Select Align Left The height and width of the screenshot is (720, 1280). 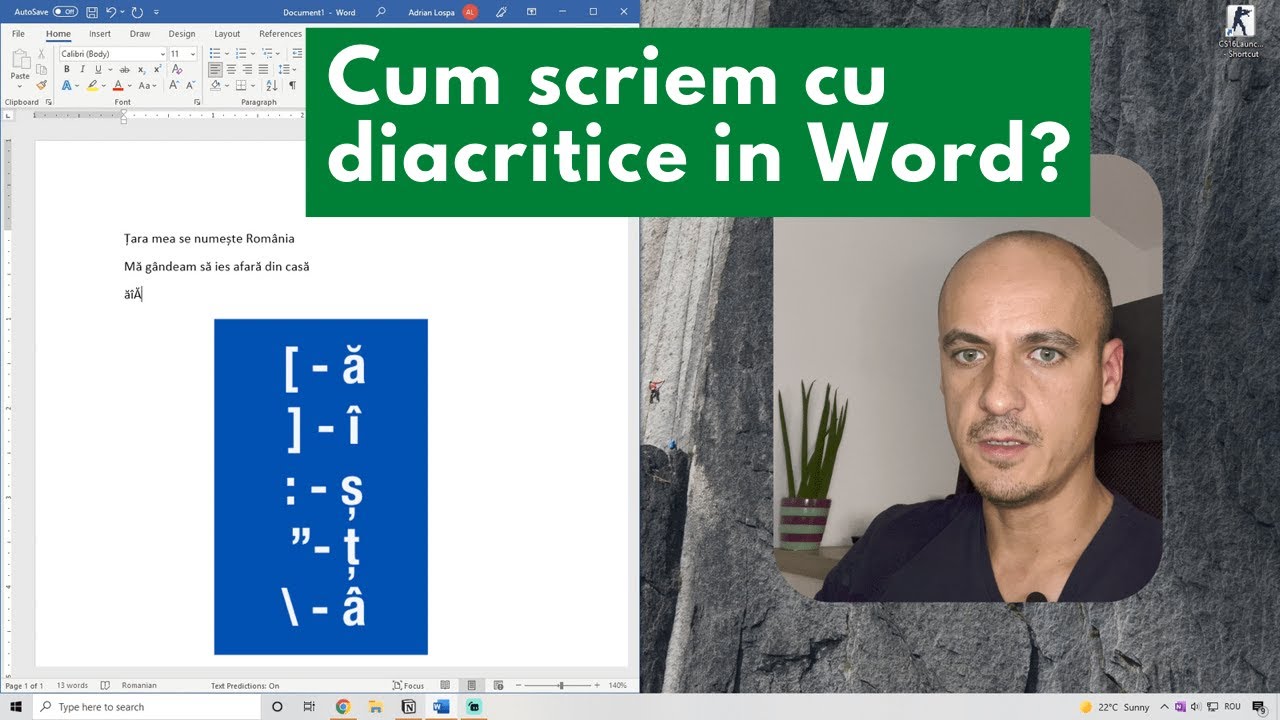click(x=215, y=69)
